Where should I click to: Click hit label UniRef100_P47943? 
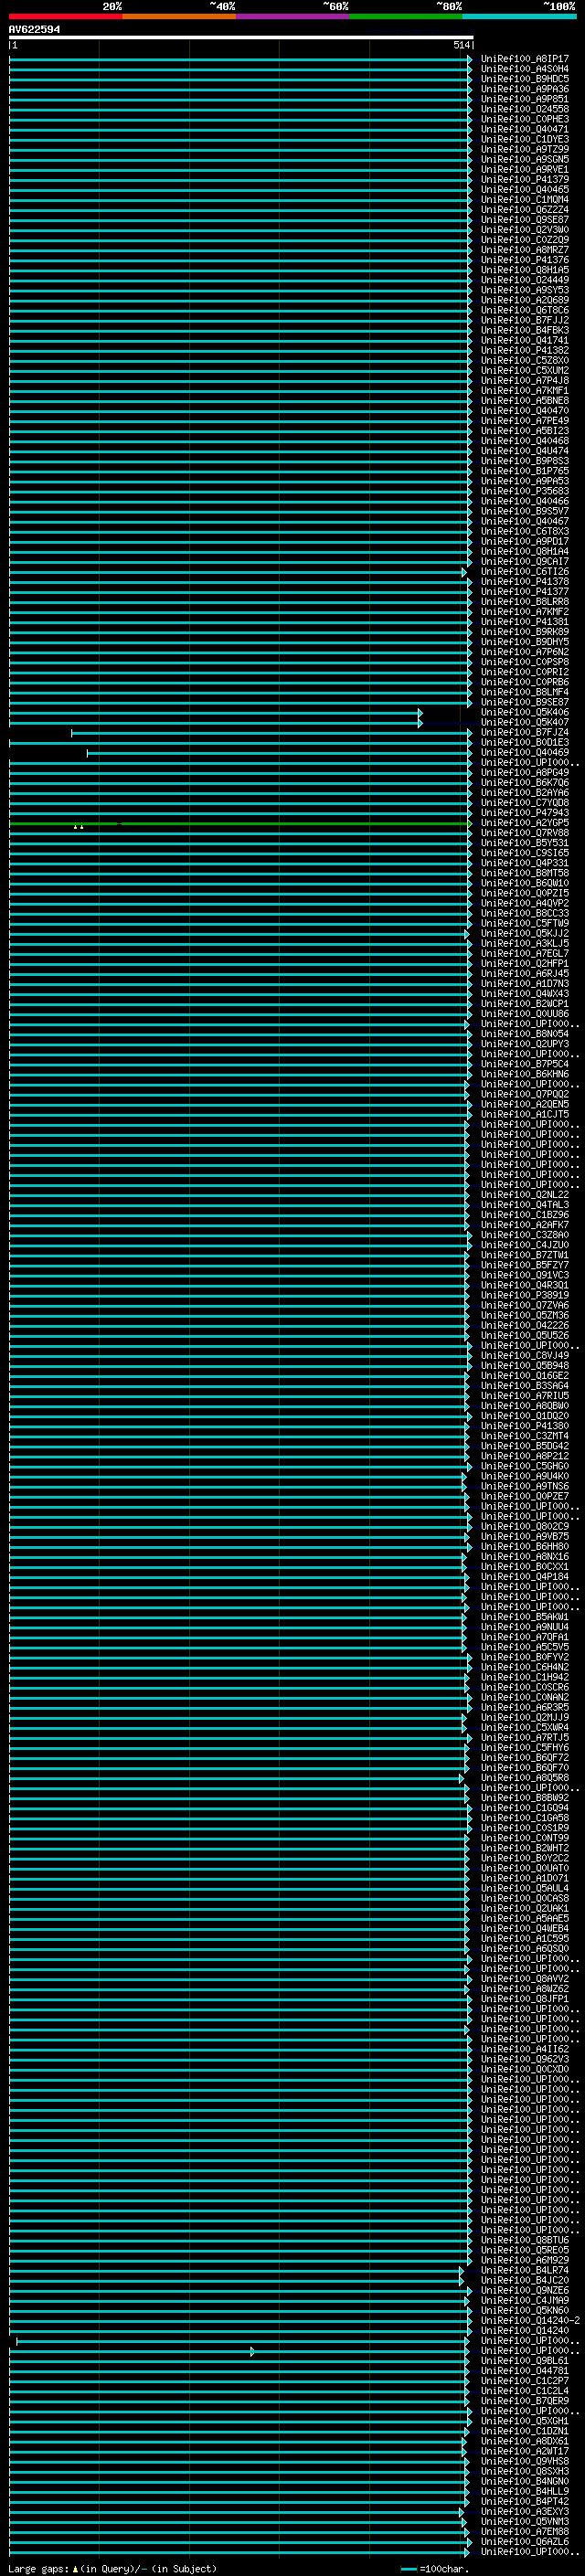[524, 813]
